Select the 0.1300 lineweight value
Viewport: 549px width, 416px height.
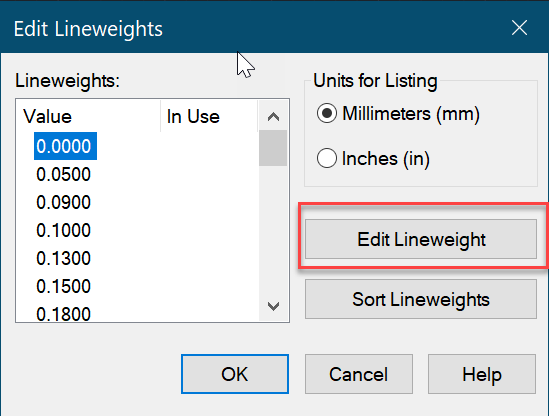(x=63, y=258)
